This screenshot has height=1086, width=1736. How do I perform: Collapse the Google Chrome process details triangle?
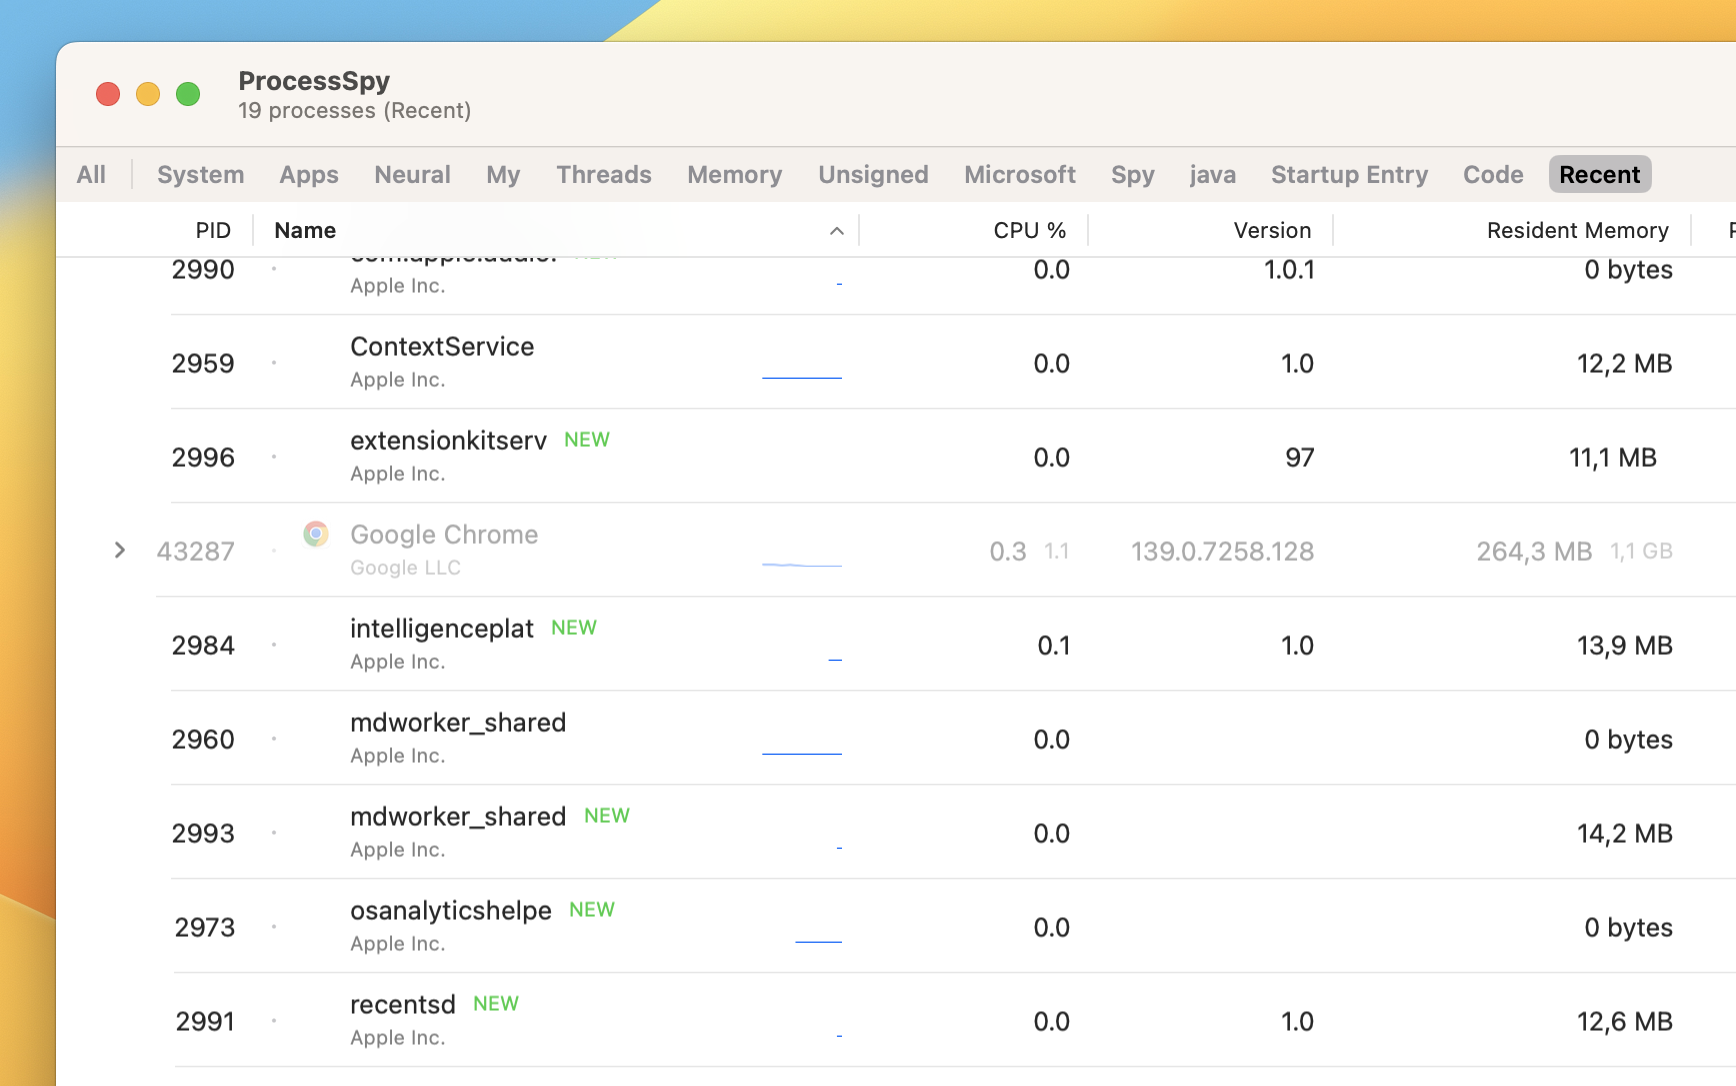120,550
